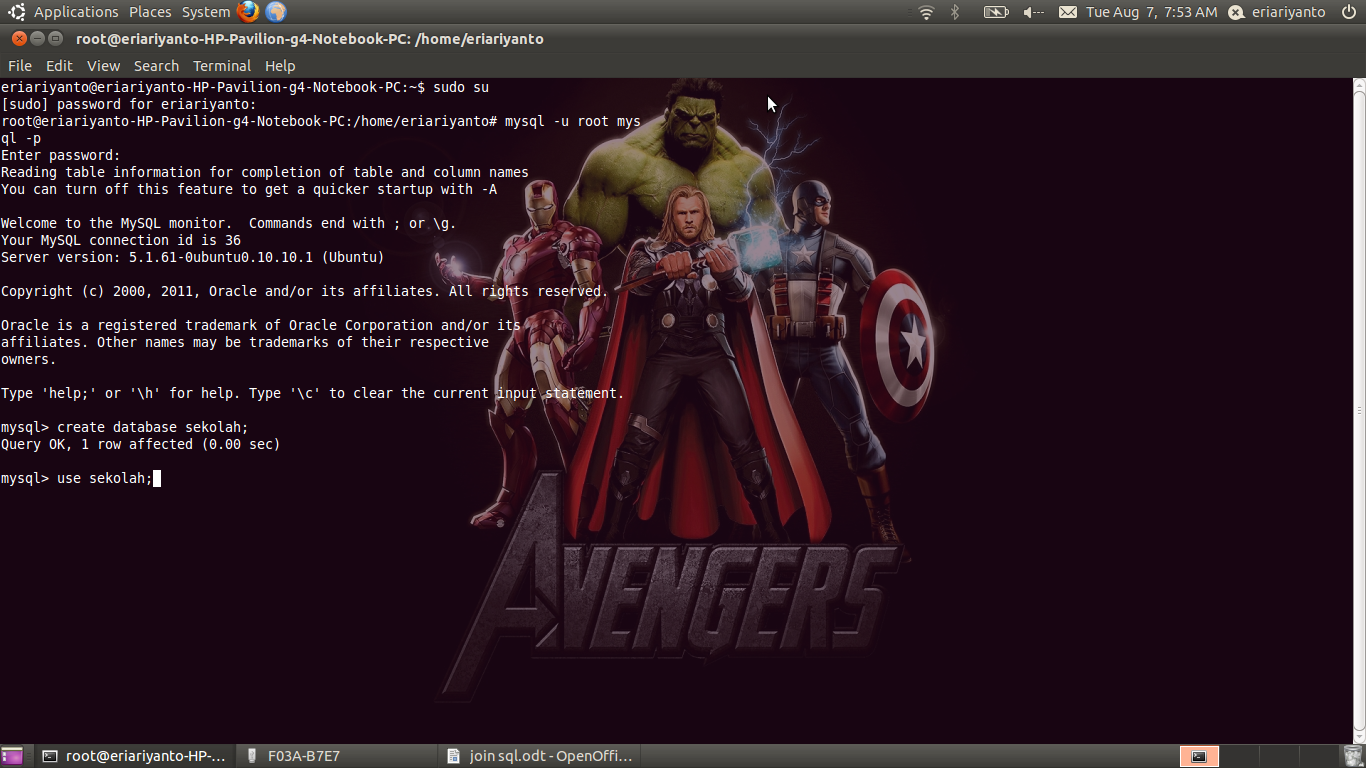
Task: Open the mail messaging indicator
Action: pos(1068,12)
